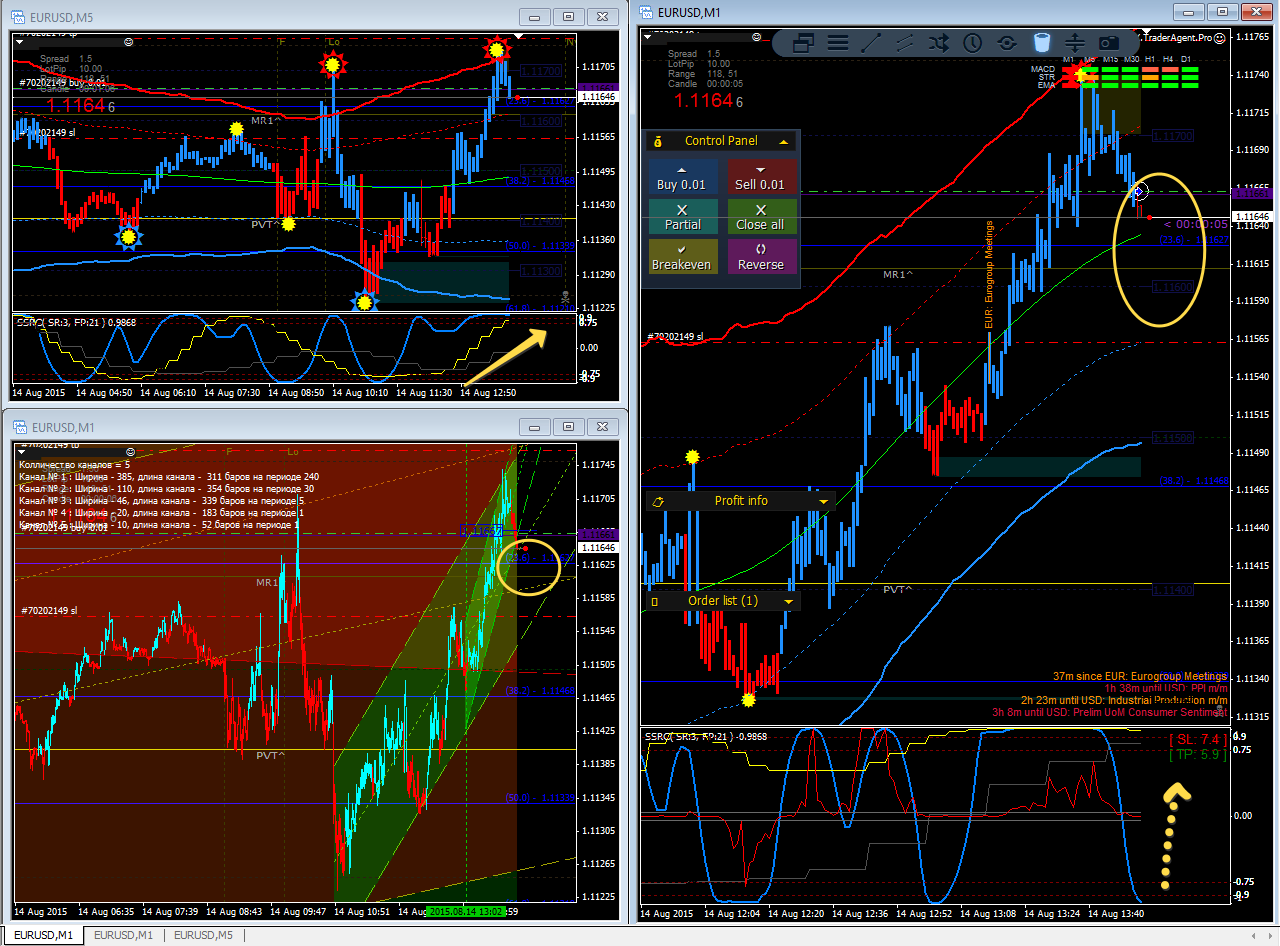Image resolution: width=1280 pixels, height=946 pixels.
Task: Click the Reverse button
Action: tap(760, 256)
